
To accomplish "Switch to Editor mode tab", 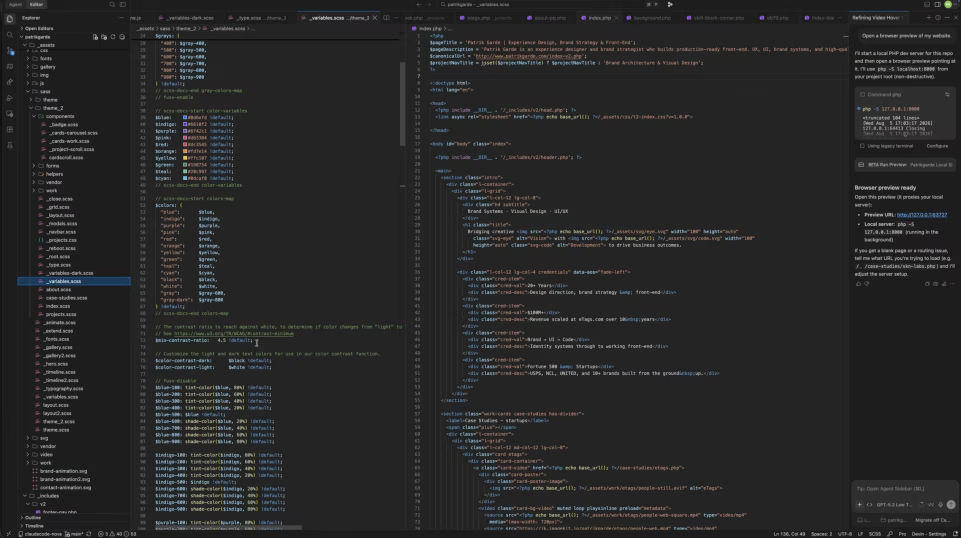I will point(36,4).
